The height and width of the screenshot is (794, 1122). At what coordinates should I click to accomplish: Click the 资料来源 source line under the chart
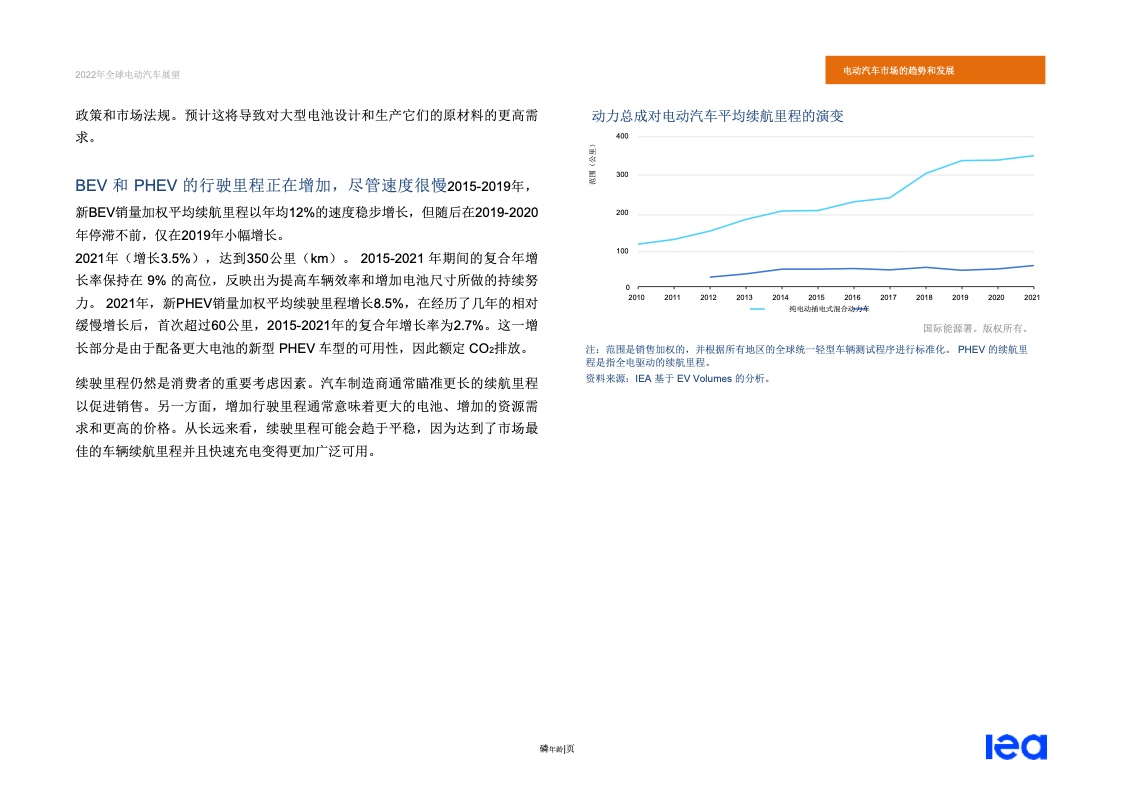coord(677,379)
